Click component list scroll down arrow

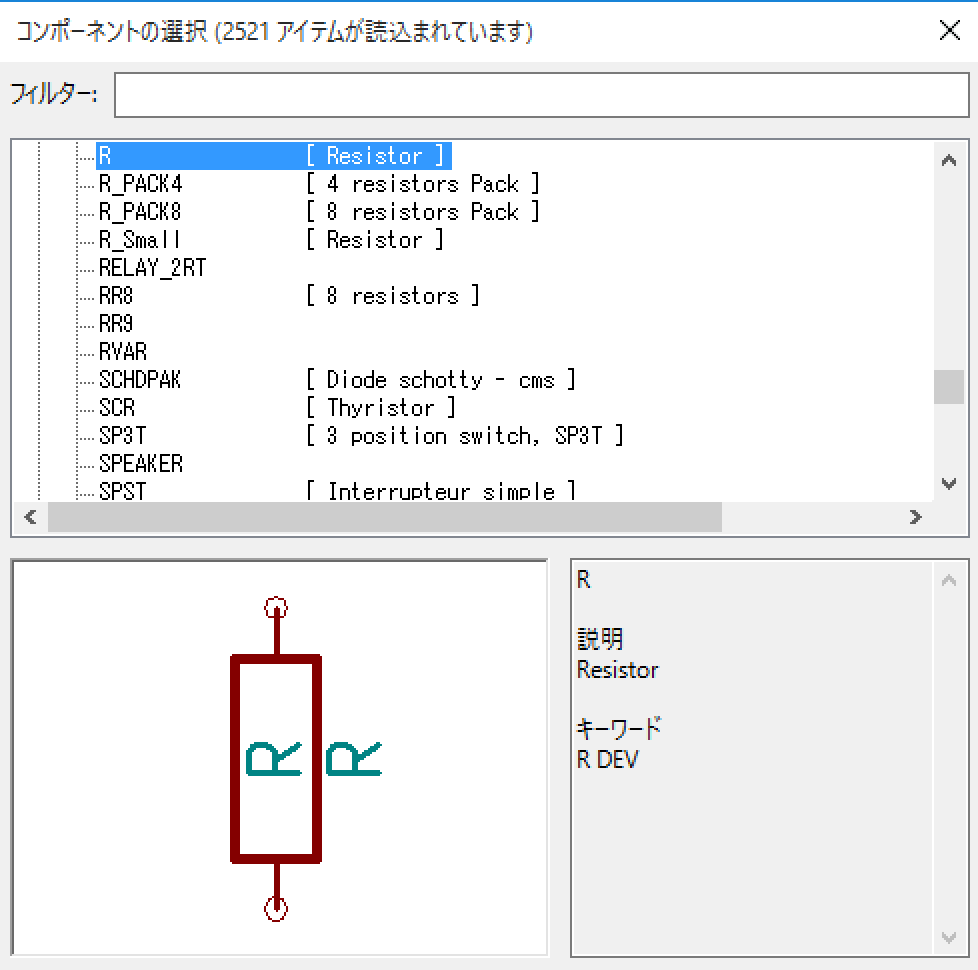point(949,483)
